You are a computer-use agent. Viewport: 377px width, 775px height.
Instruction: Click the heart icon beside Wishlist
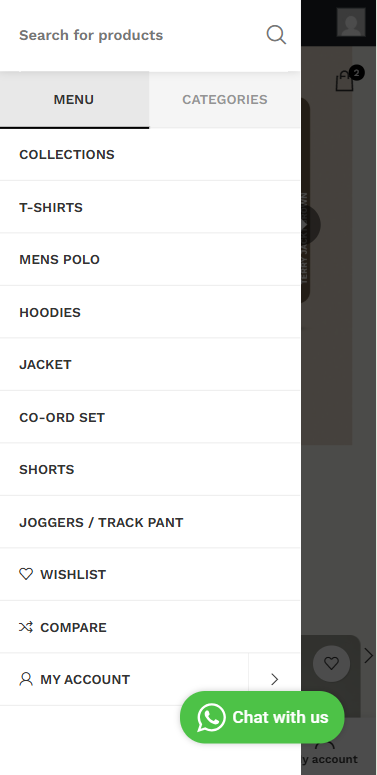pos(26,574)
